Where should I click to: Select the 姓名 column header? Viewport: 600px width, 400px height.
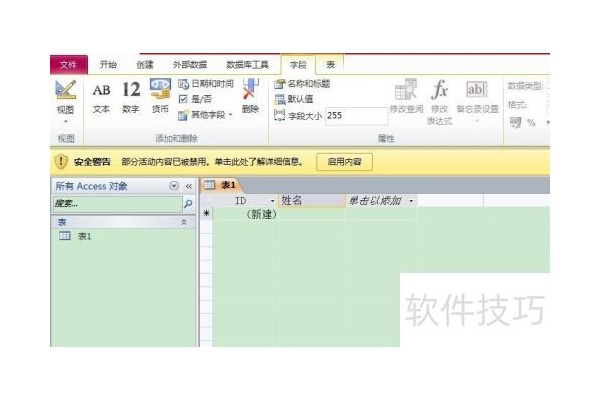311,200
